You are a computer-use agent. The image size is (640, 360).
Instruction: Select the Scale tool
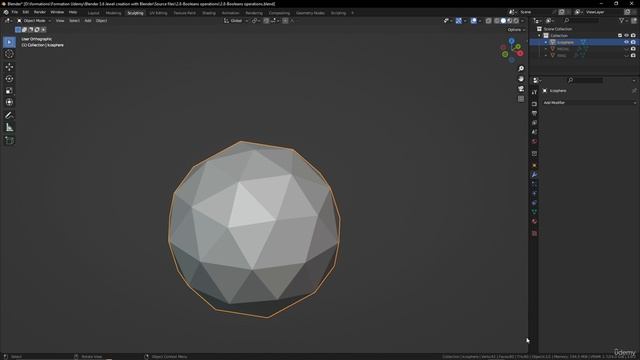coord(9,91)
